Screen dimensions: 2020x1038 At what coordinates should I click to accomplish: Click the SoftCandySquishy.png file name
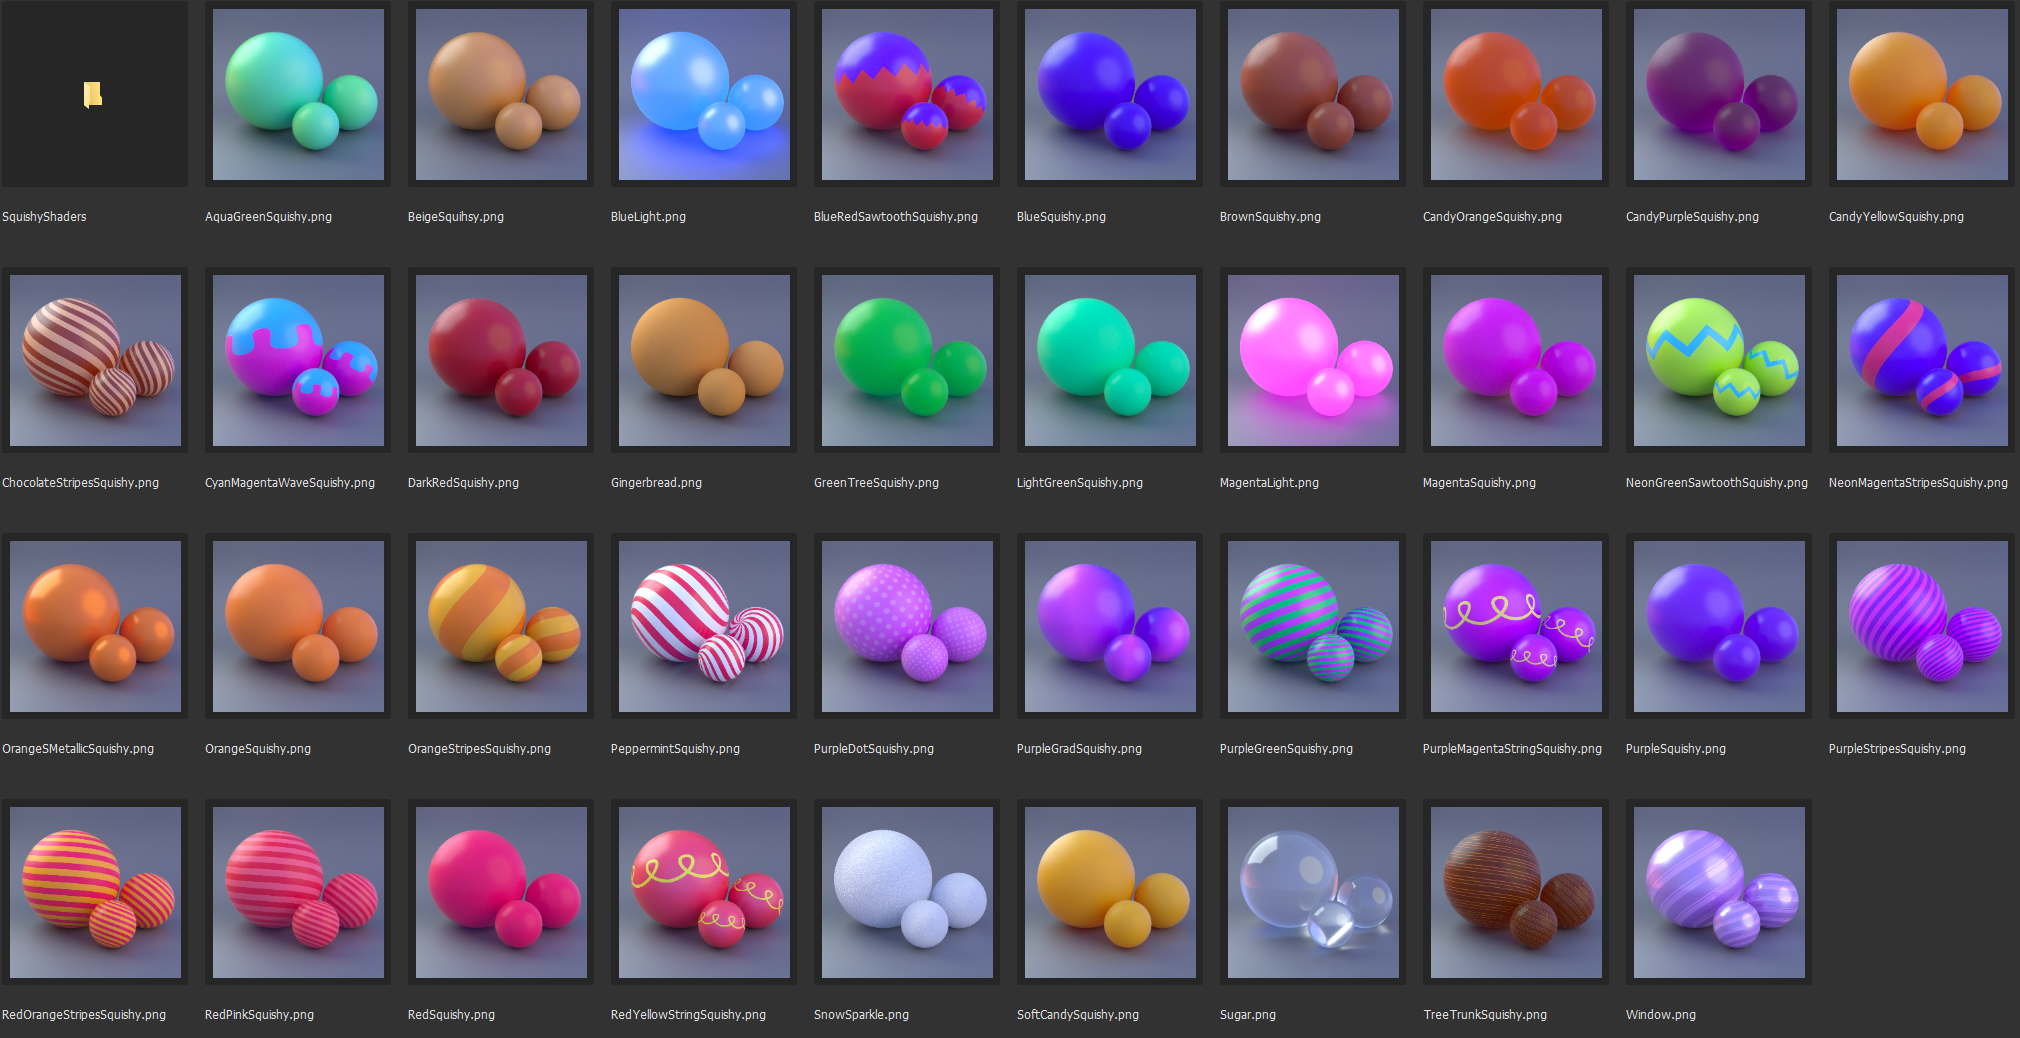pos(1078,1015)
